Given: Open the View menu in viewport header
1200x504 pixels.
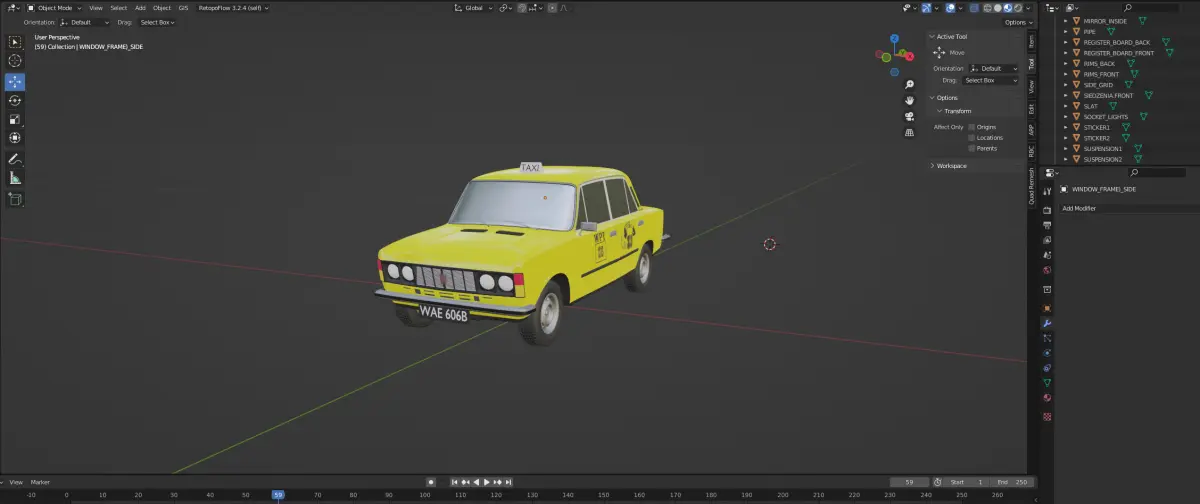Looking at the screenshot, I should [x=96, y=7].
